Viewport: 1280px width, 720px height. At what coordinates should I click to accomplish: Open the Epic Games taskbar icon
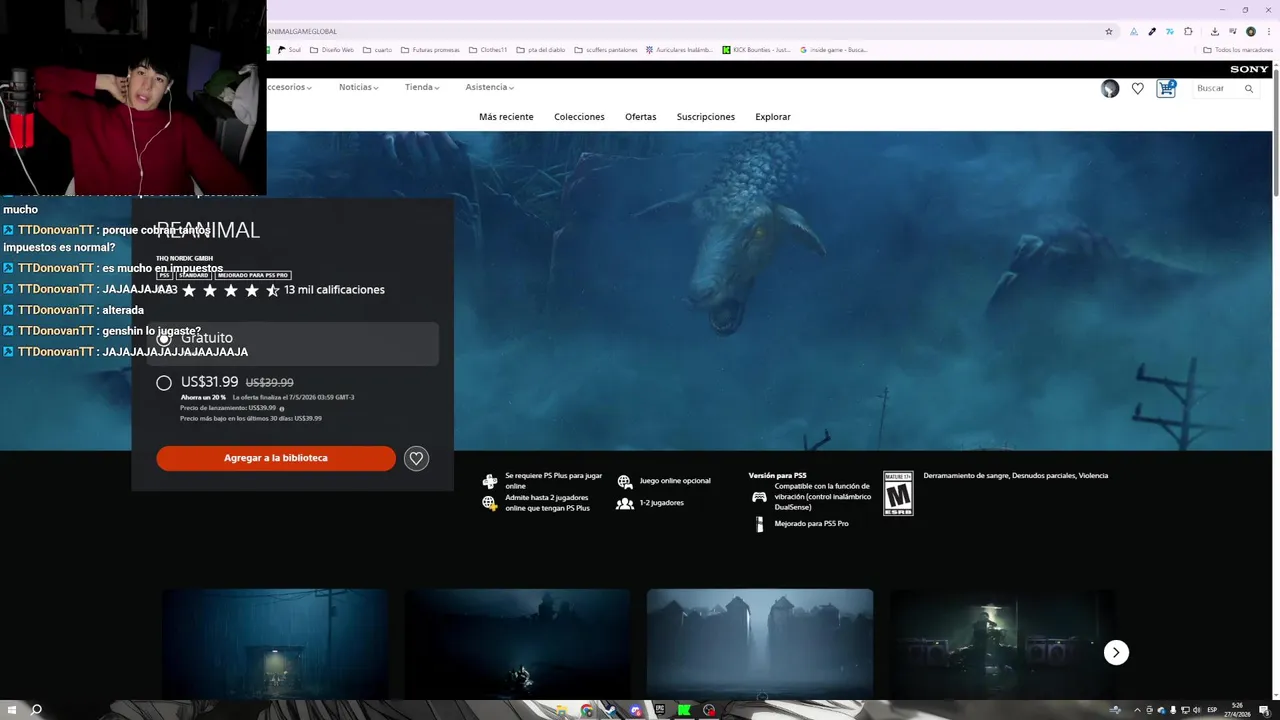coord(660,710)
